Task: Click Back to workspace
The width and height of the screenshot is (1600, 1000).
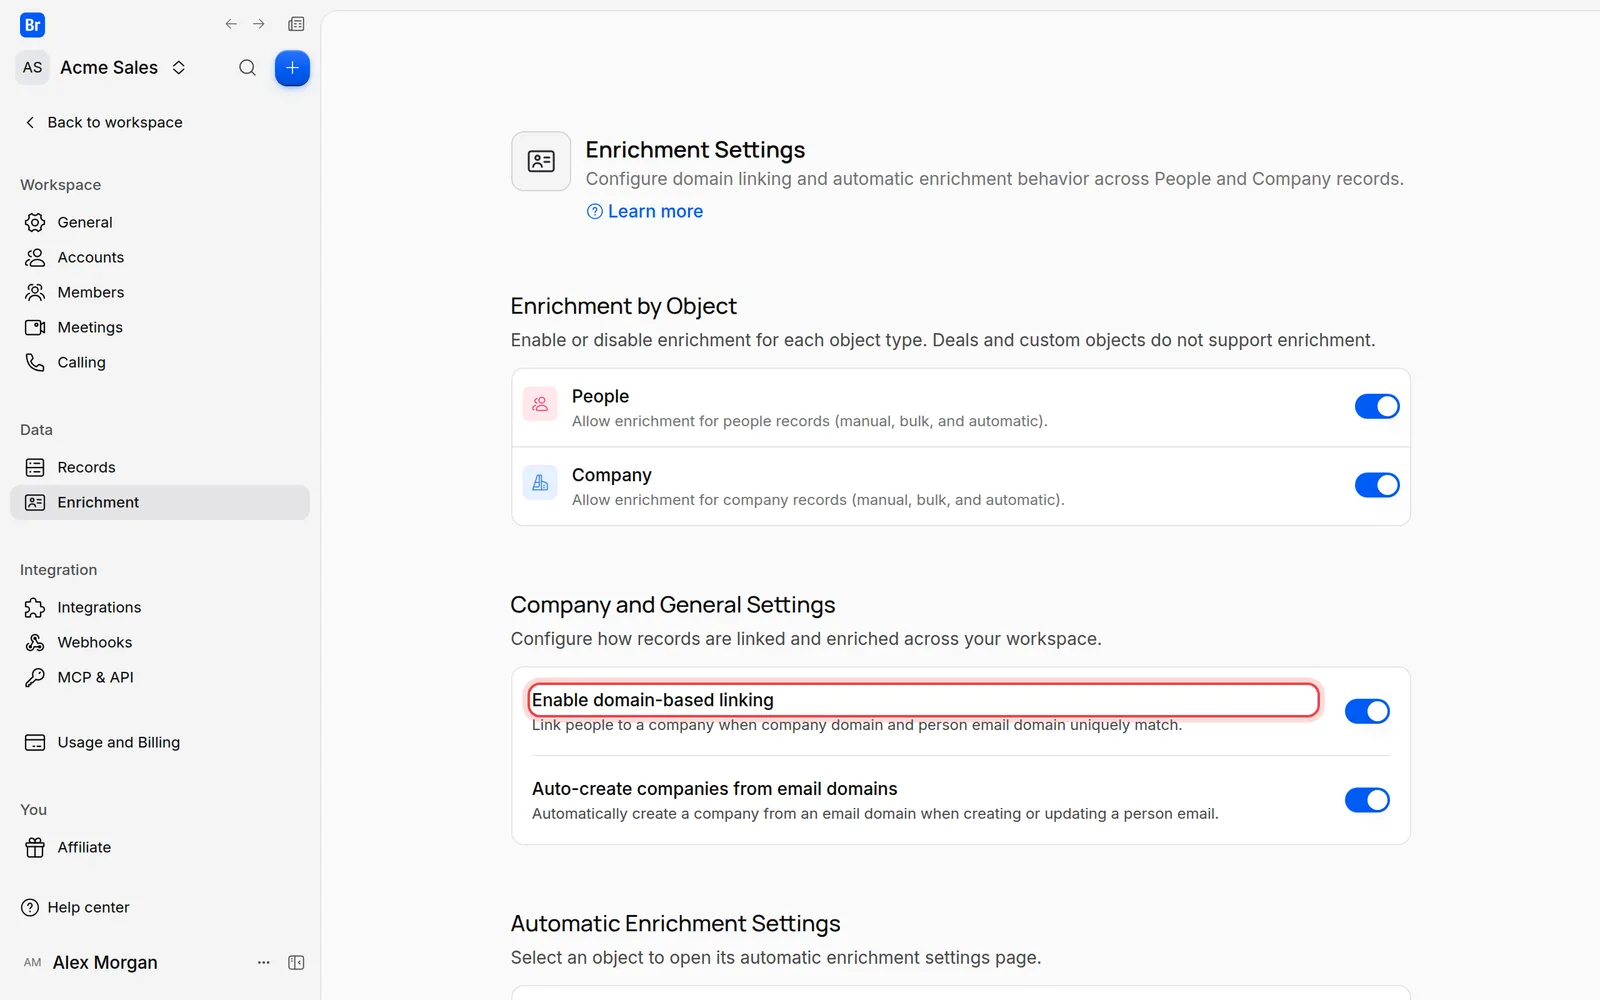Action: click(103, 122)
